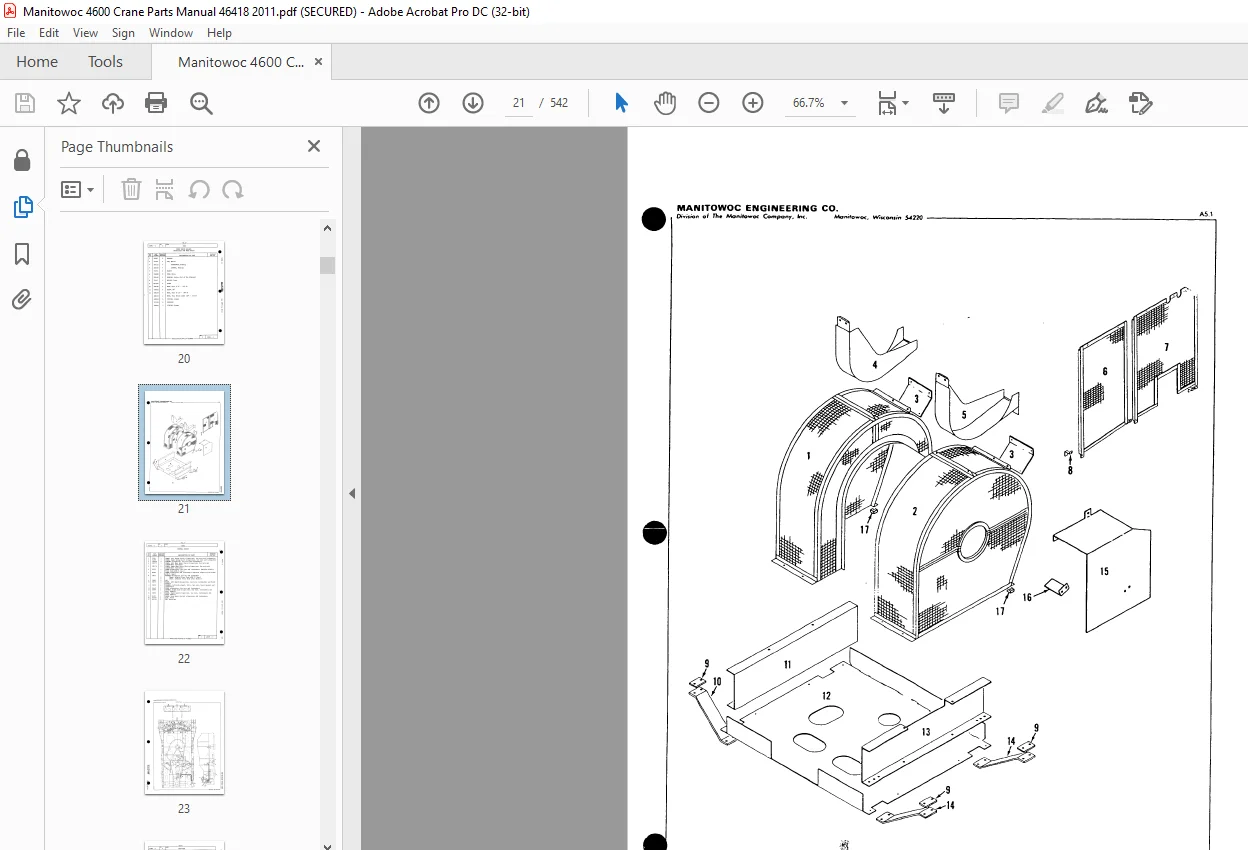
Task: Toggle the Page Thumbnails sidebar icon
Action: 22,207
